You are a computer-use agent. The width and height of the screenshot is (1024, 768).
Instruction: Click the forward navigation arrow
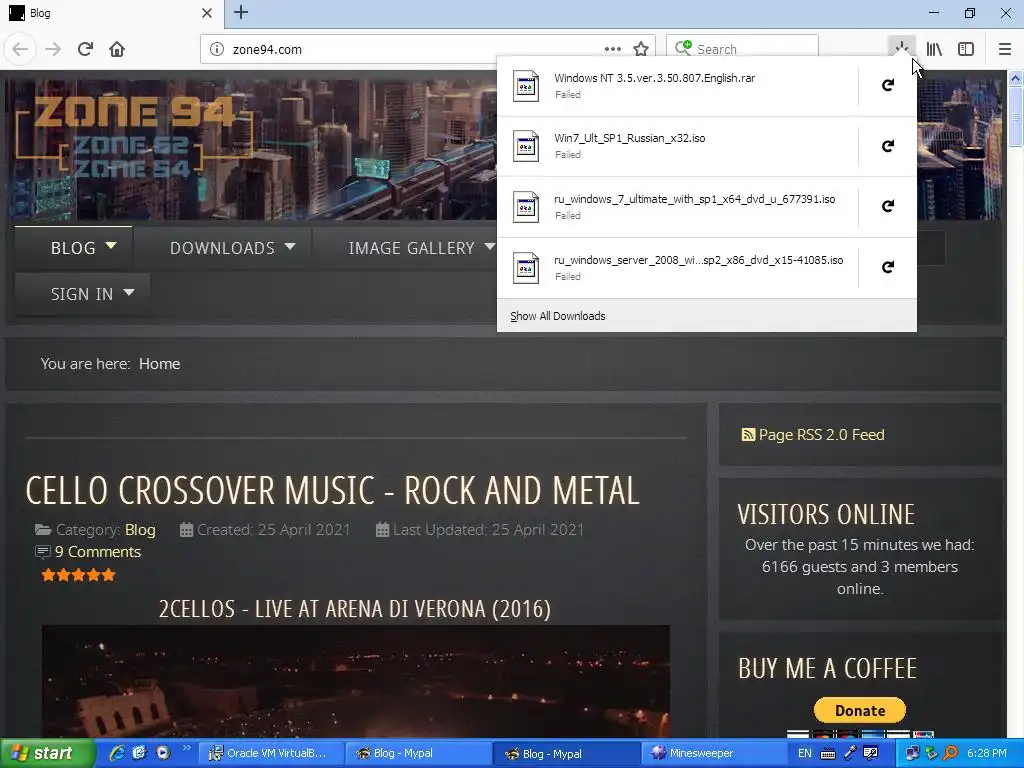(x=53, y=49)
